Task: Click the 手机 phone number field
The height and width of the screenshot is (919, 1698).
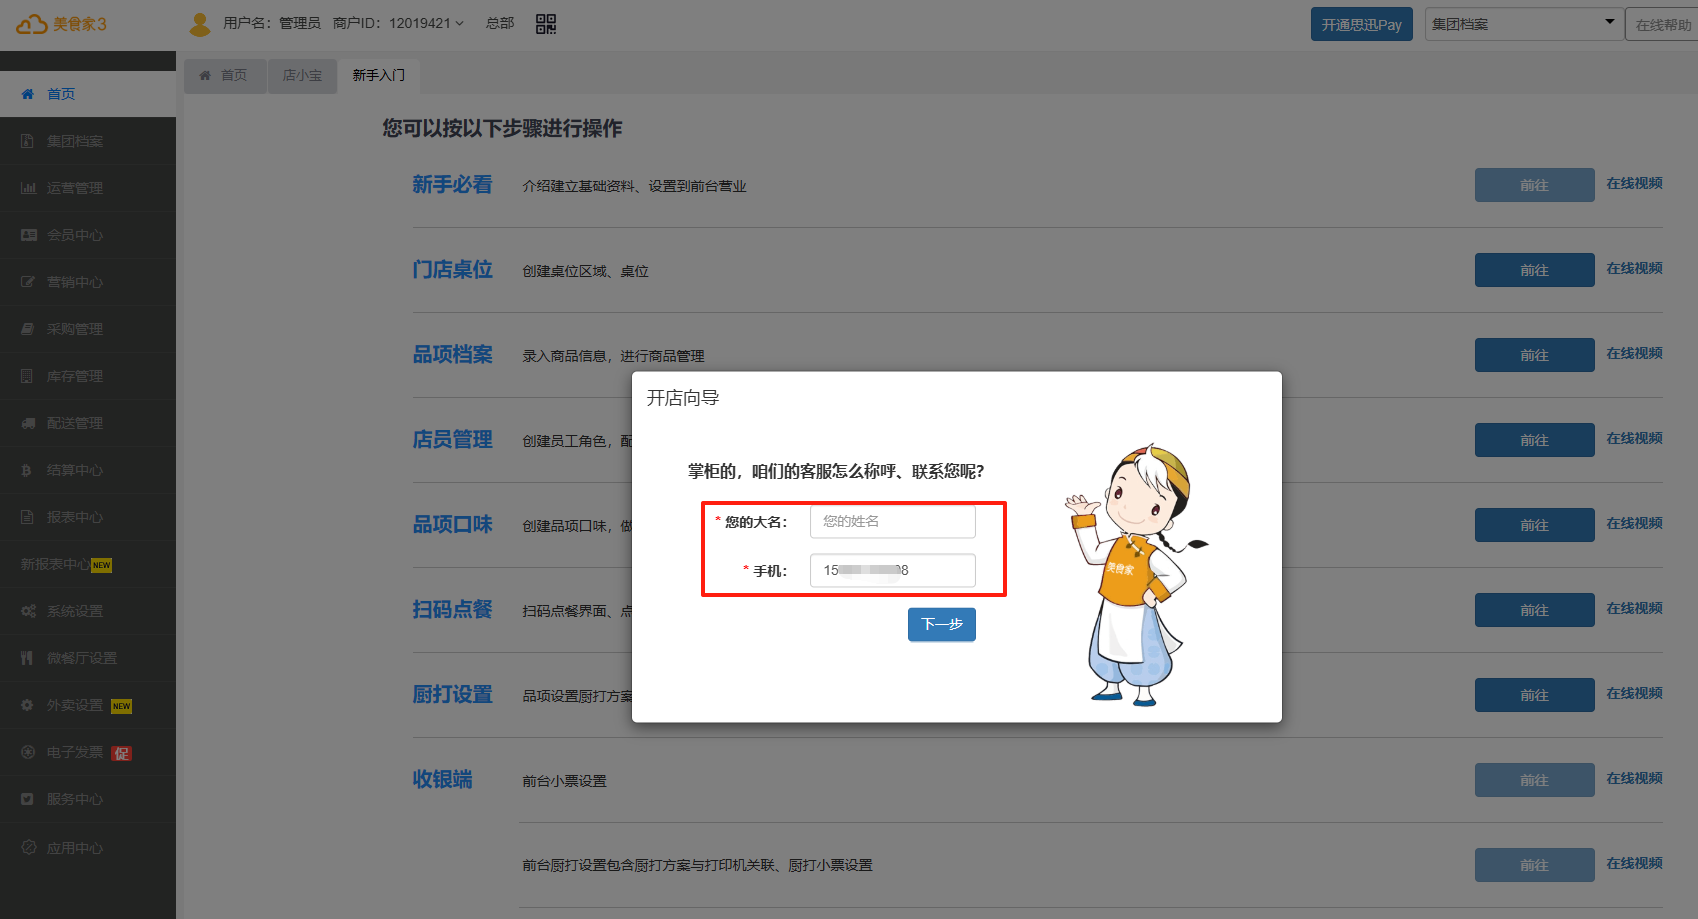Action: click(x=892, y=570)
